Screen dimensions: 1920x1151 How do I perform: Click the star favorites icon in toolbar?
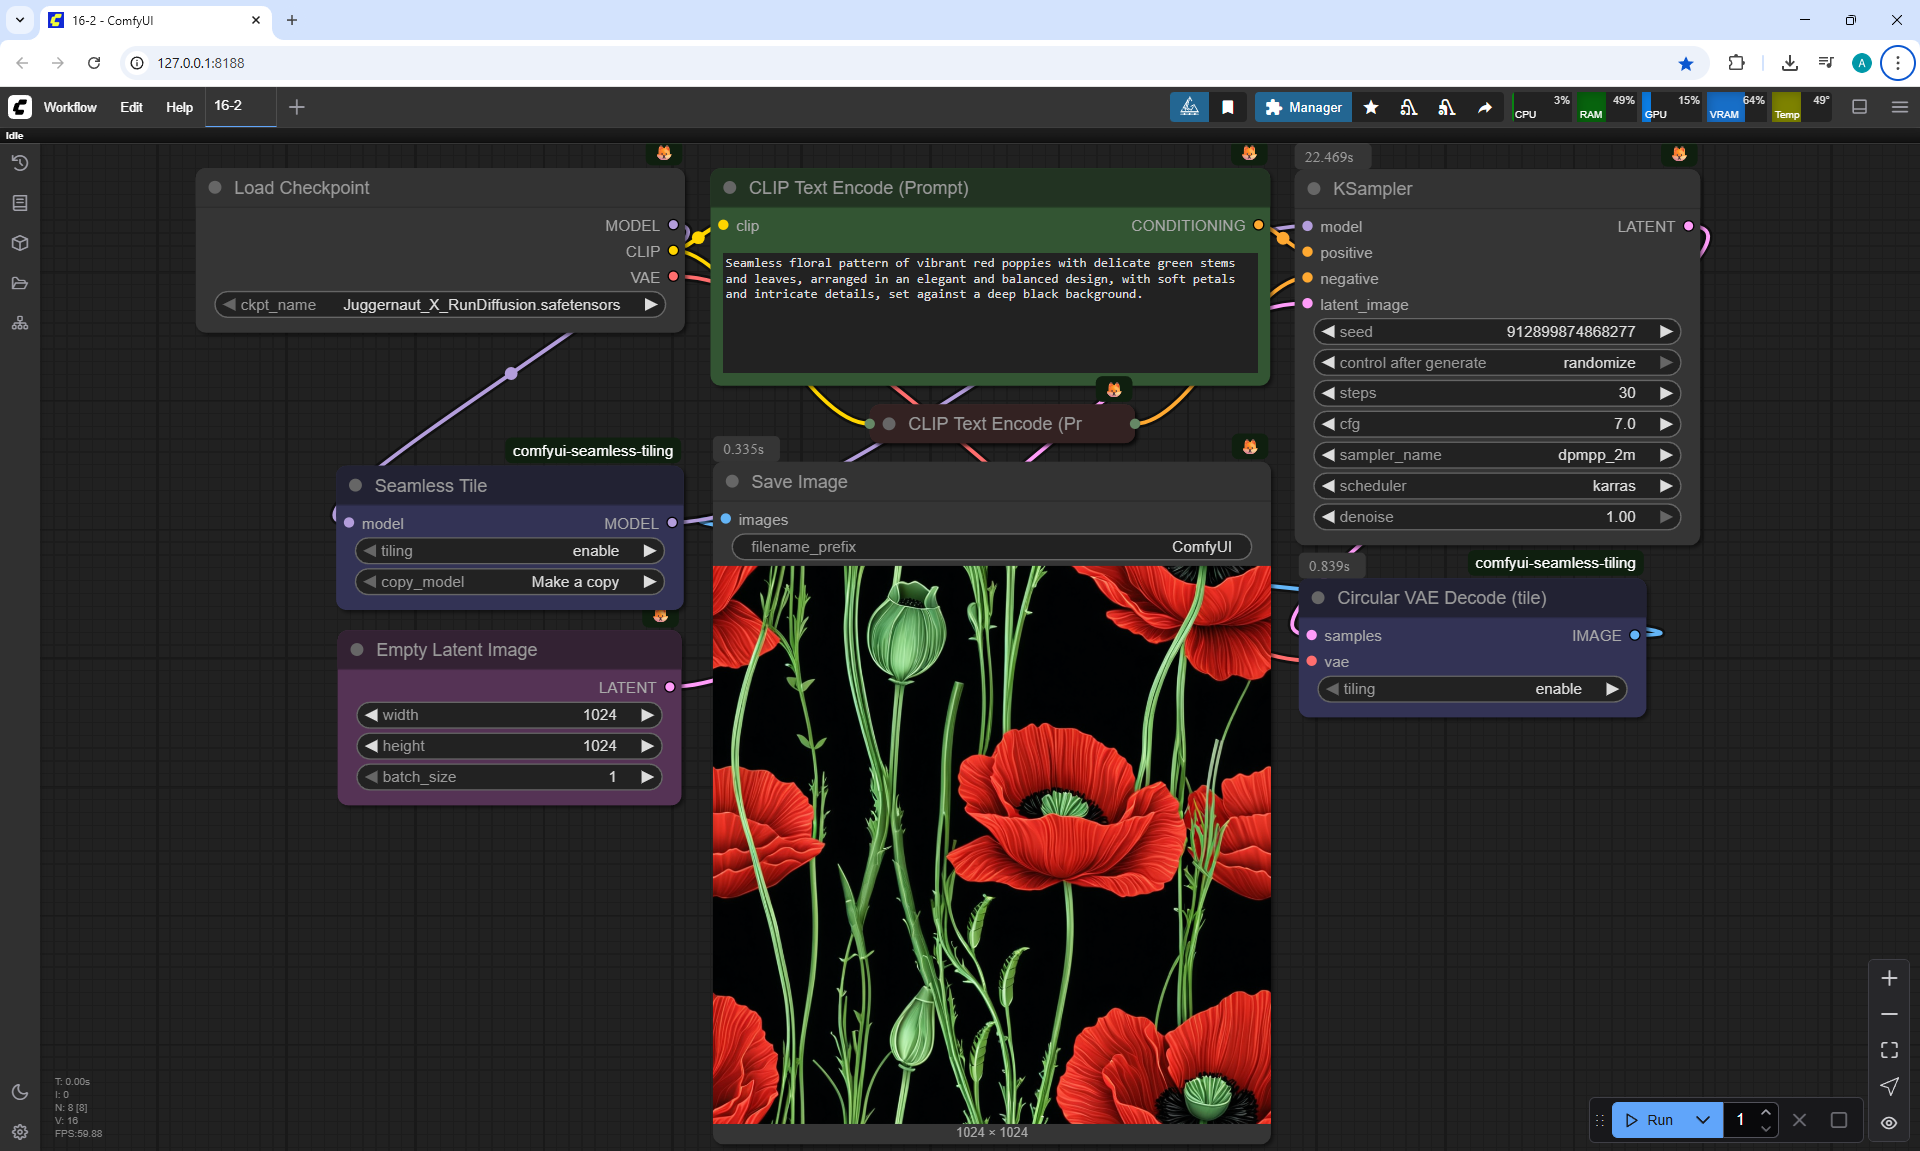[1371, 107]
